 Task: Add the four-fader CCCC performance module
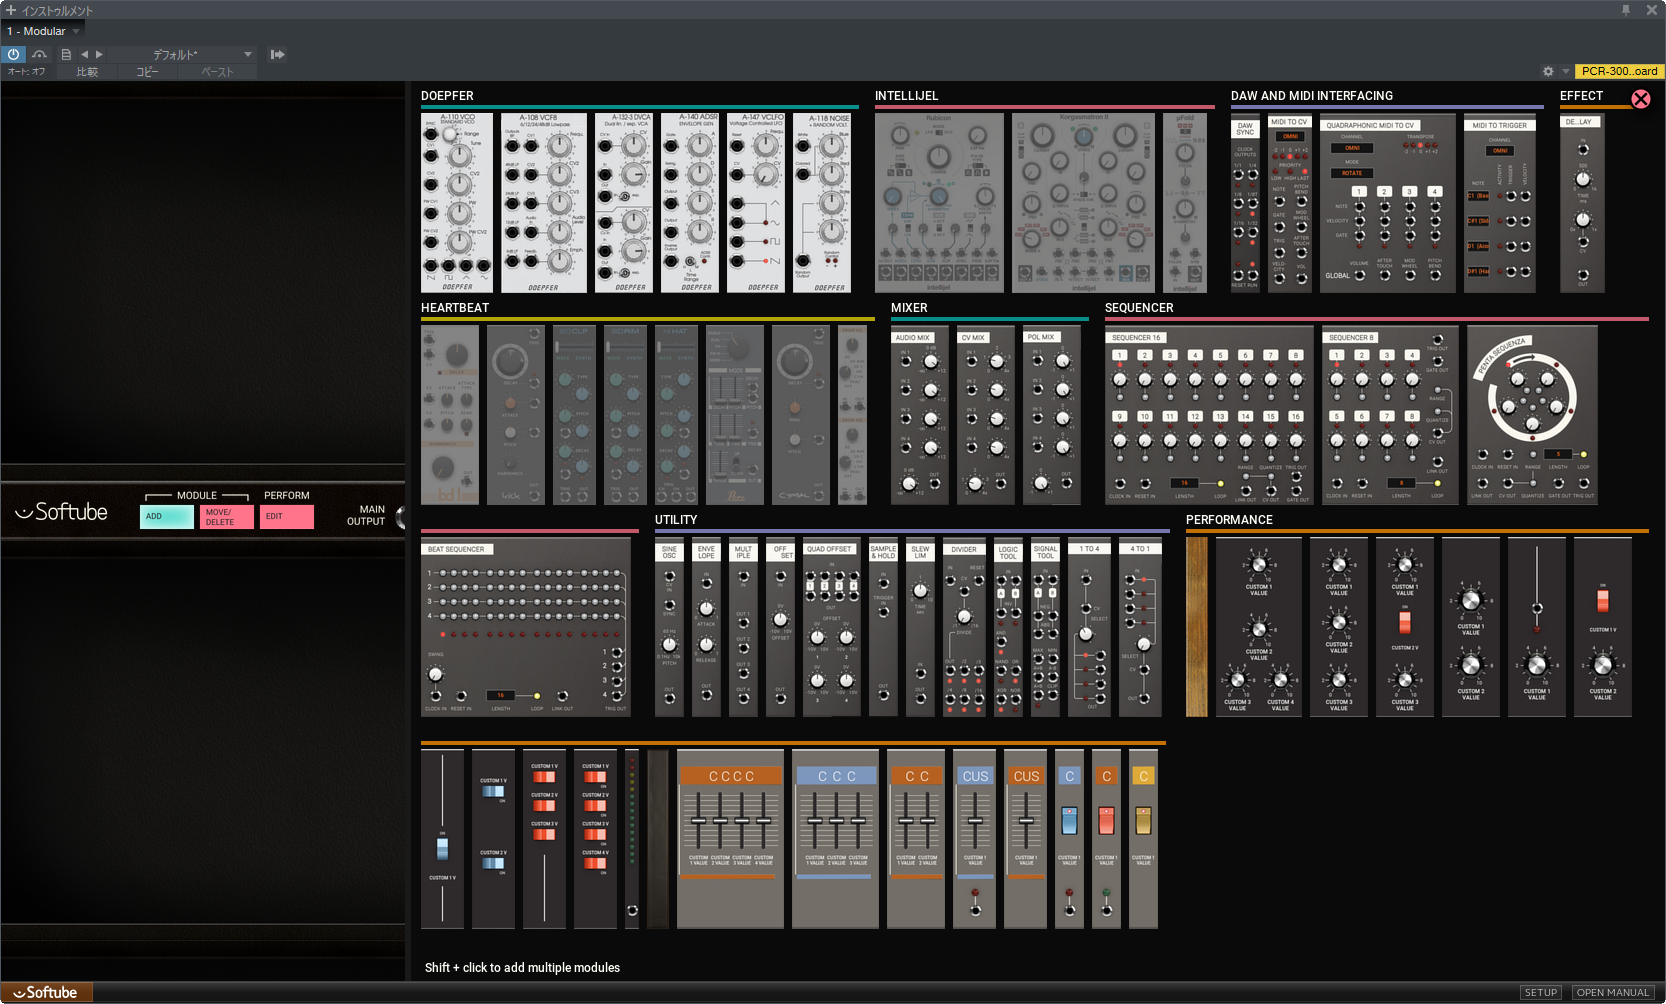pos(731,839)
